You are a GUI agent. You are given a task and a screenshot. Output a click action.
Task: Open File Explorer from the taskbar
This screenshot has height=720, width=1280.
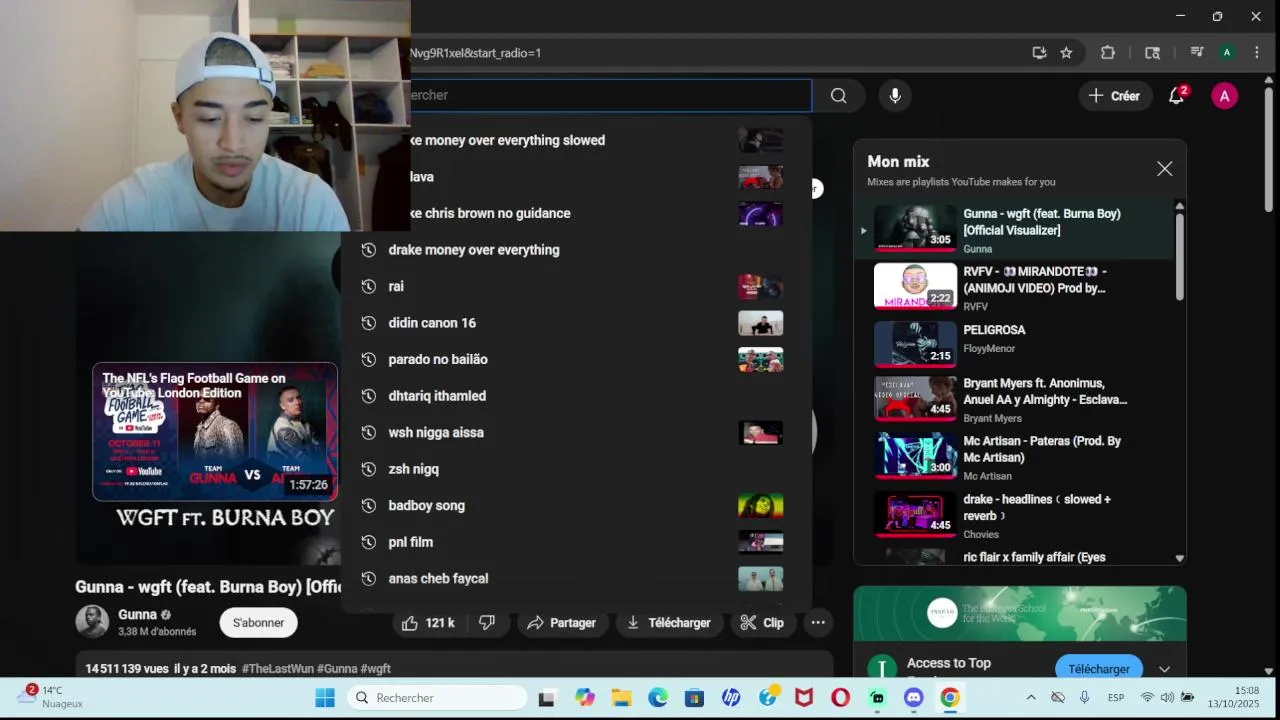pos(621,698)
